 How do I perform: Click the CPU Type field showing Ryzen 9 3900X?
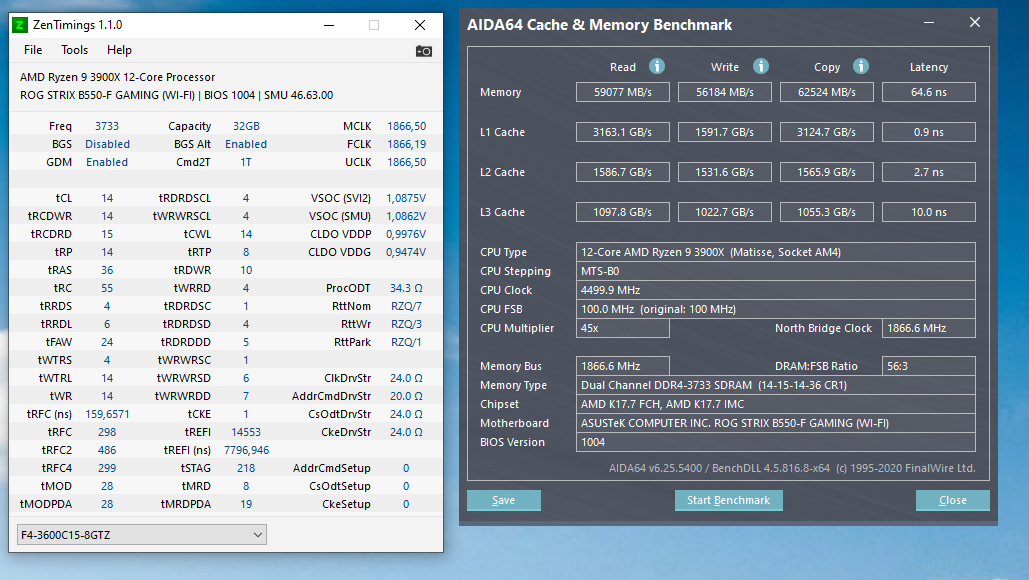click(776, 252)
